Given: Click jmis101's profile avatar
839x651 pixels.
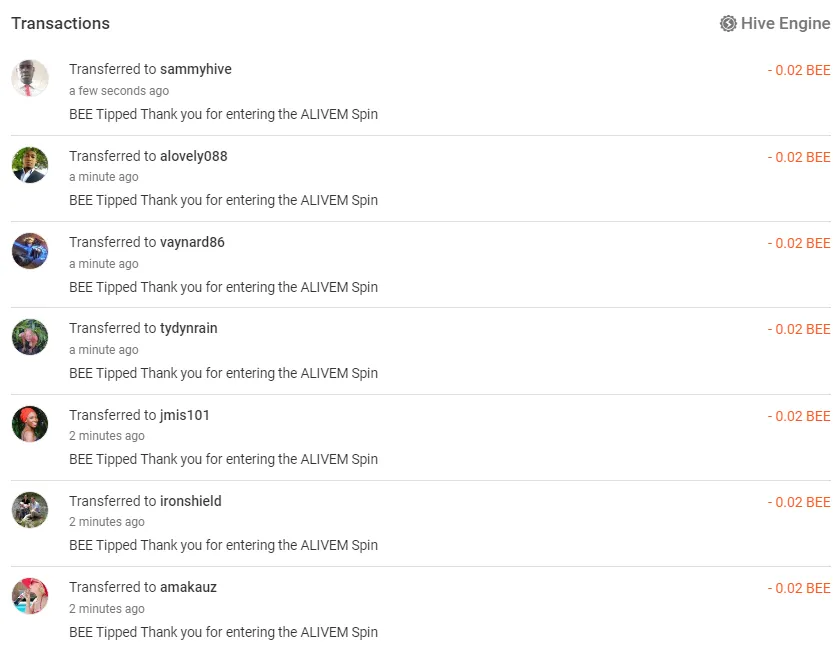Looking at the screenshot, I should [30, 424].
